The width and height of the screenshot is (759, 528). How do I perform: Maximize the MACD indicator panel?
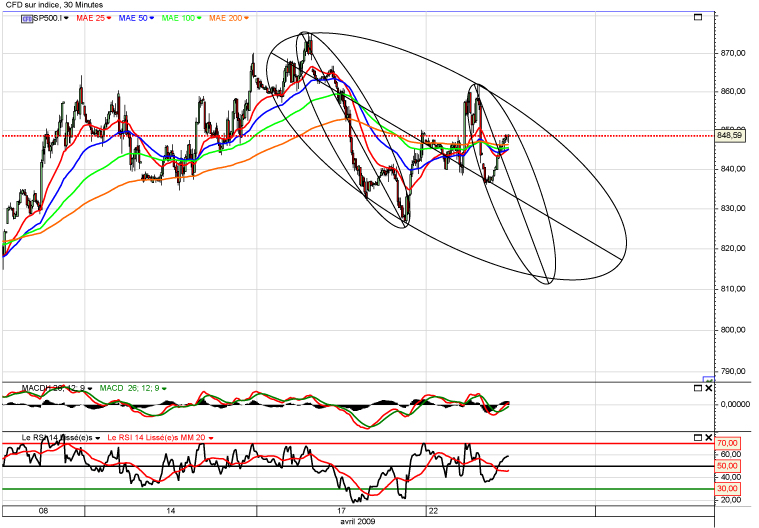[697, 387]
